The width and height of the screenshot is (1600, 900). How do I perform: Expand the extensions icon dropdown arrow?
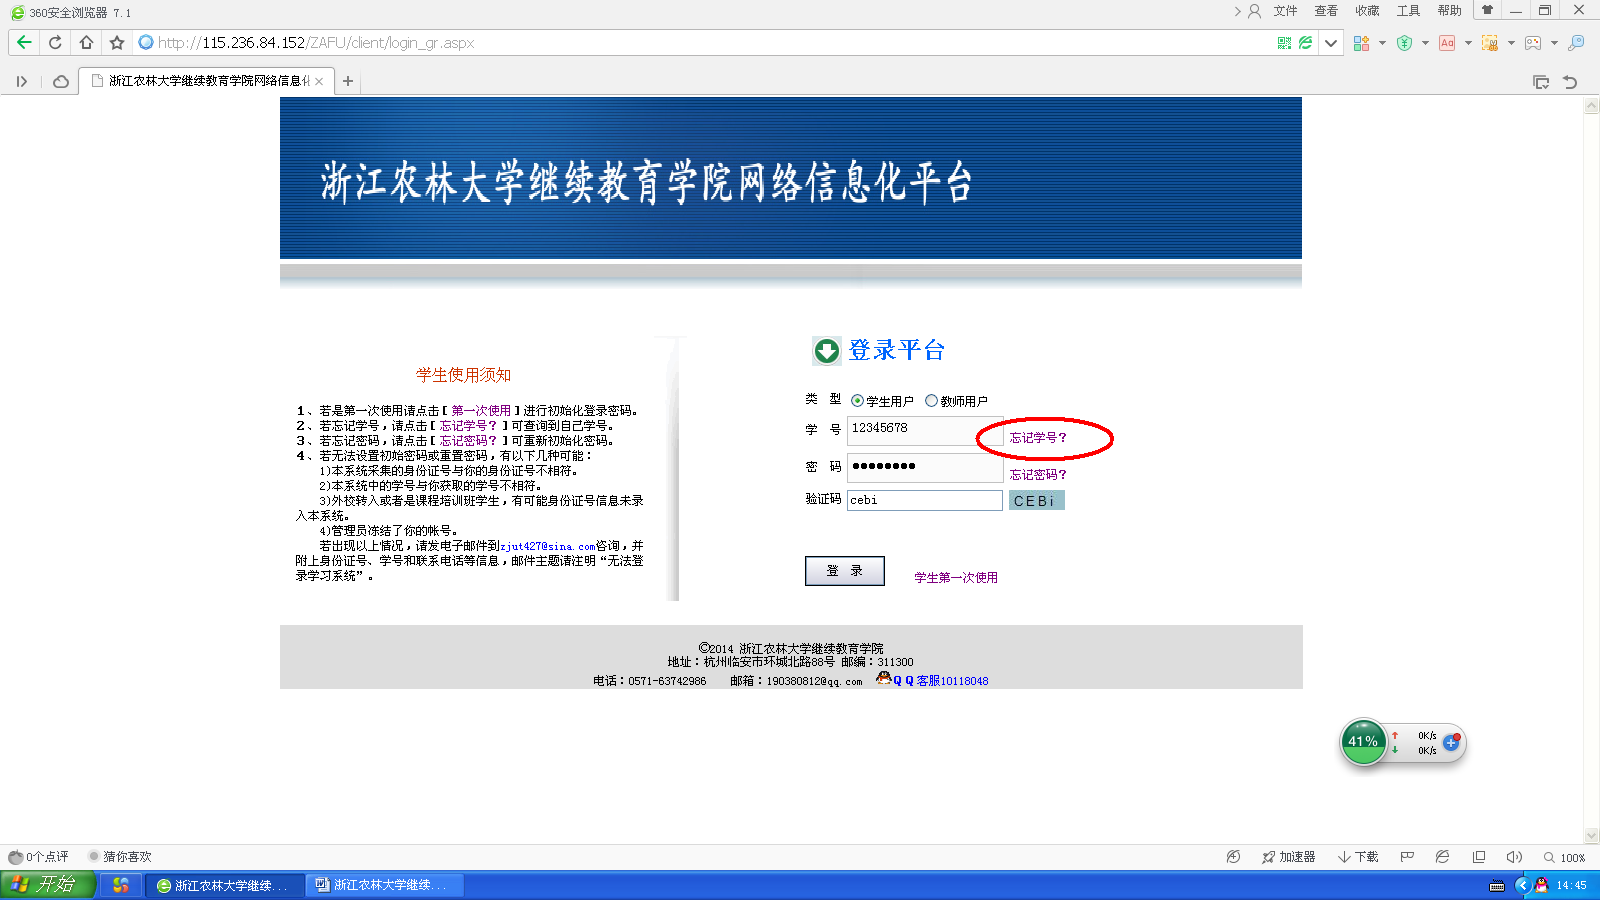[1382, 43]
